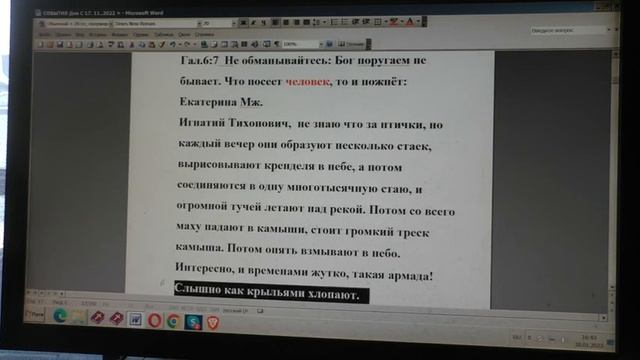This screenshot has height=360, width=640.
Task: Open the Times New Roman font dropdown
Action: click(199, 24)
